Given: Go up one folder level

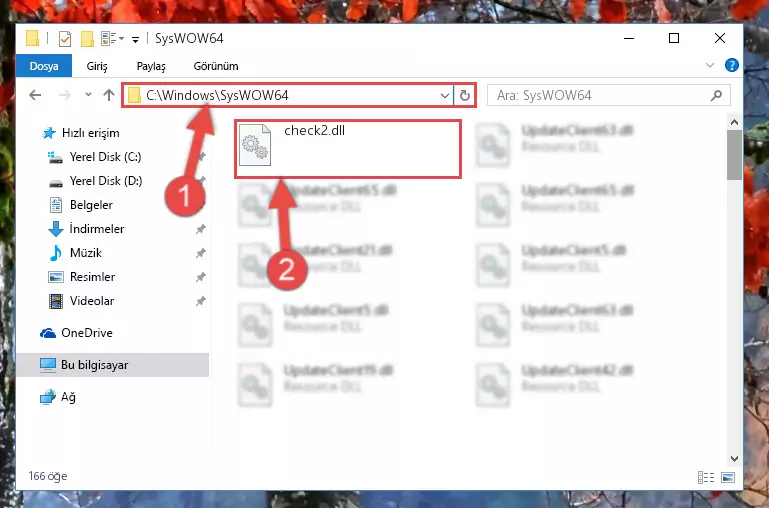Looking at the screenshot, I should click(109, 95).
